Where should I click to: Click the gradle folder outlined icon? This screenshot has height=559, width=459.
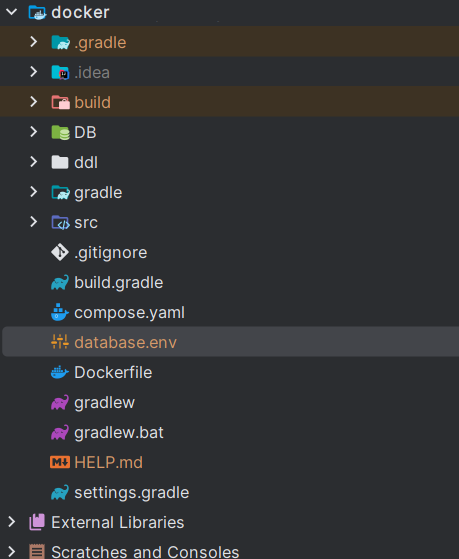(60, 193)
